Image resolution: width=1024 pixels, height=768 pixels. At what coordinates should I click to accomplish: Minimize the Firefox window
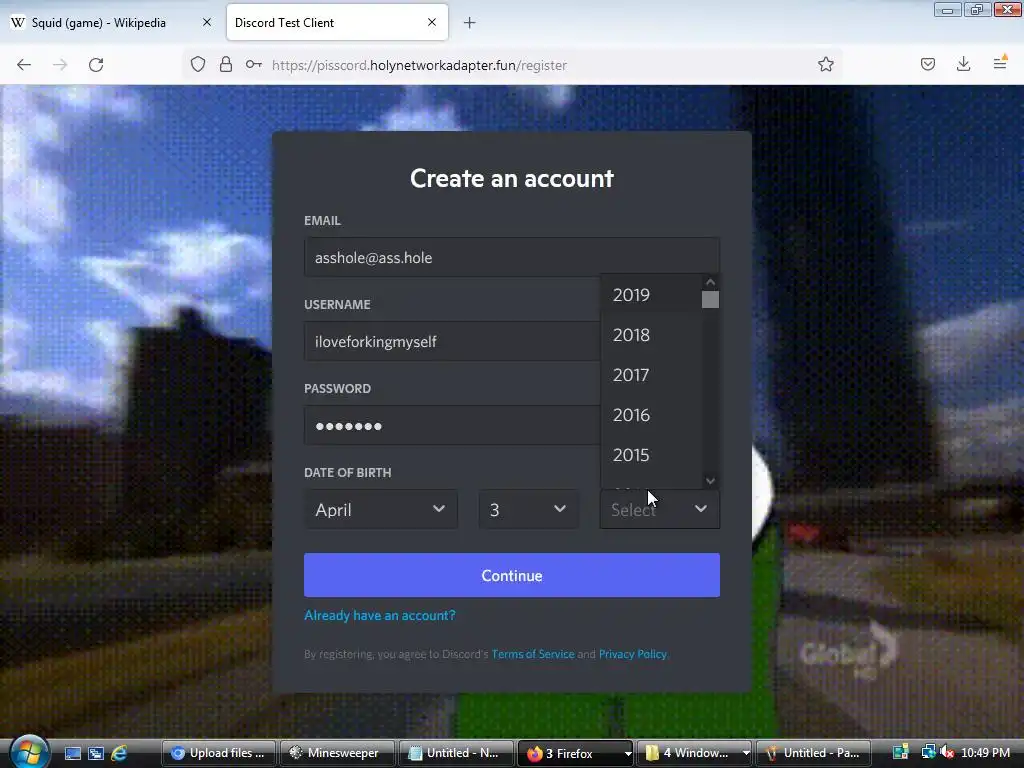pyautogui.click(x=947, y=10)
